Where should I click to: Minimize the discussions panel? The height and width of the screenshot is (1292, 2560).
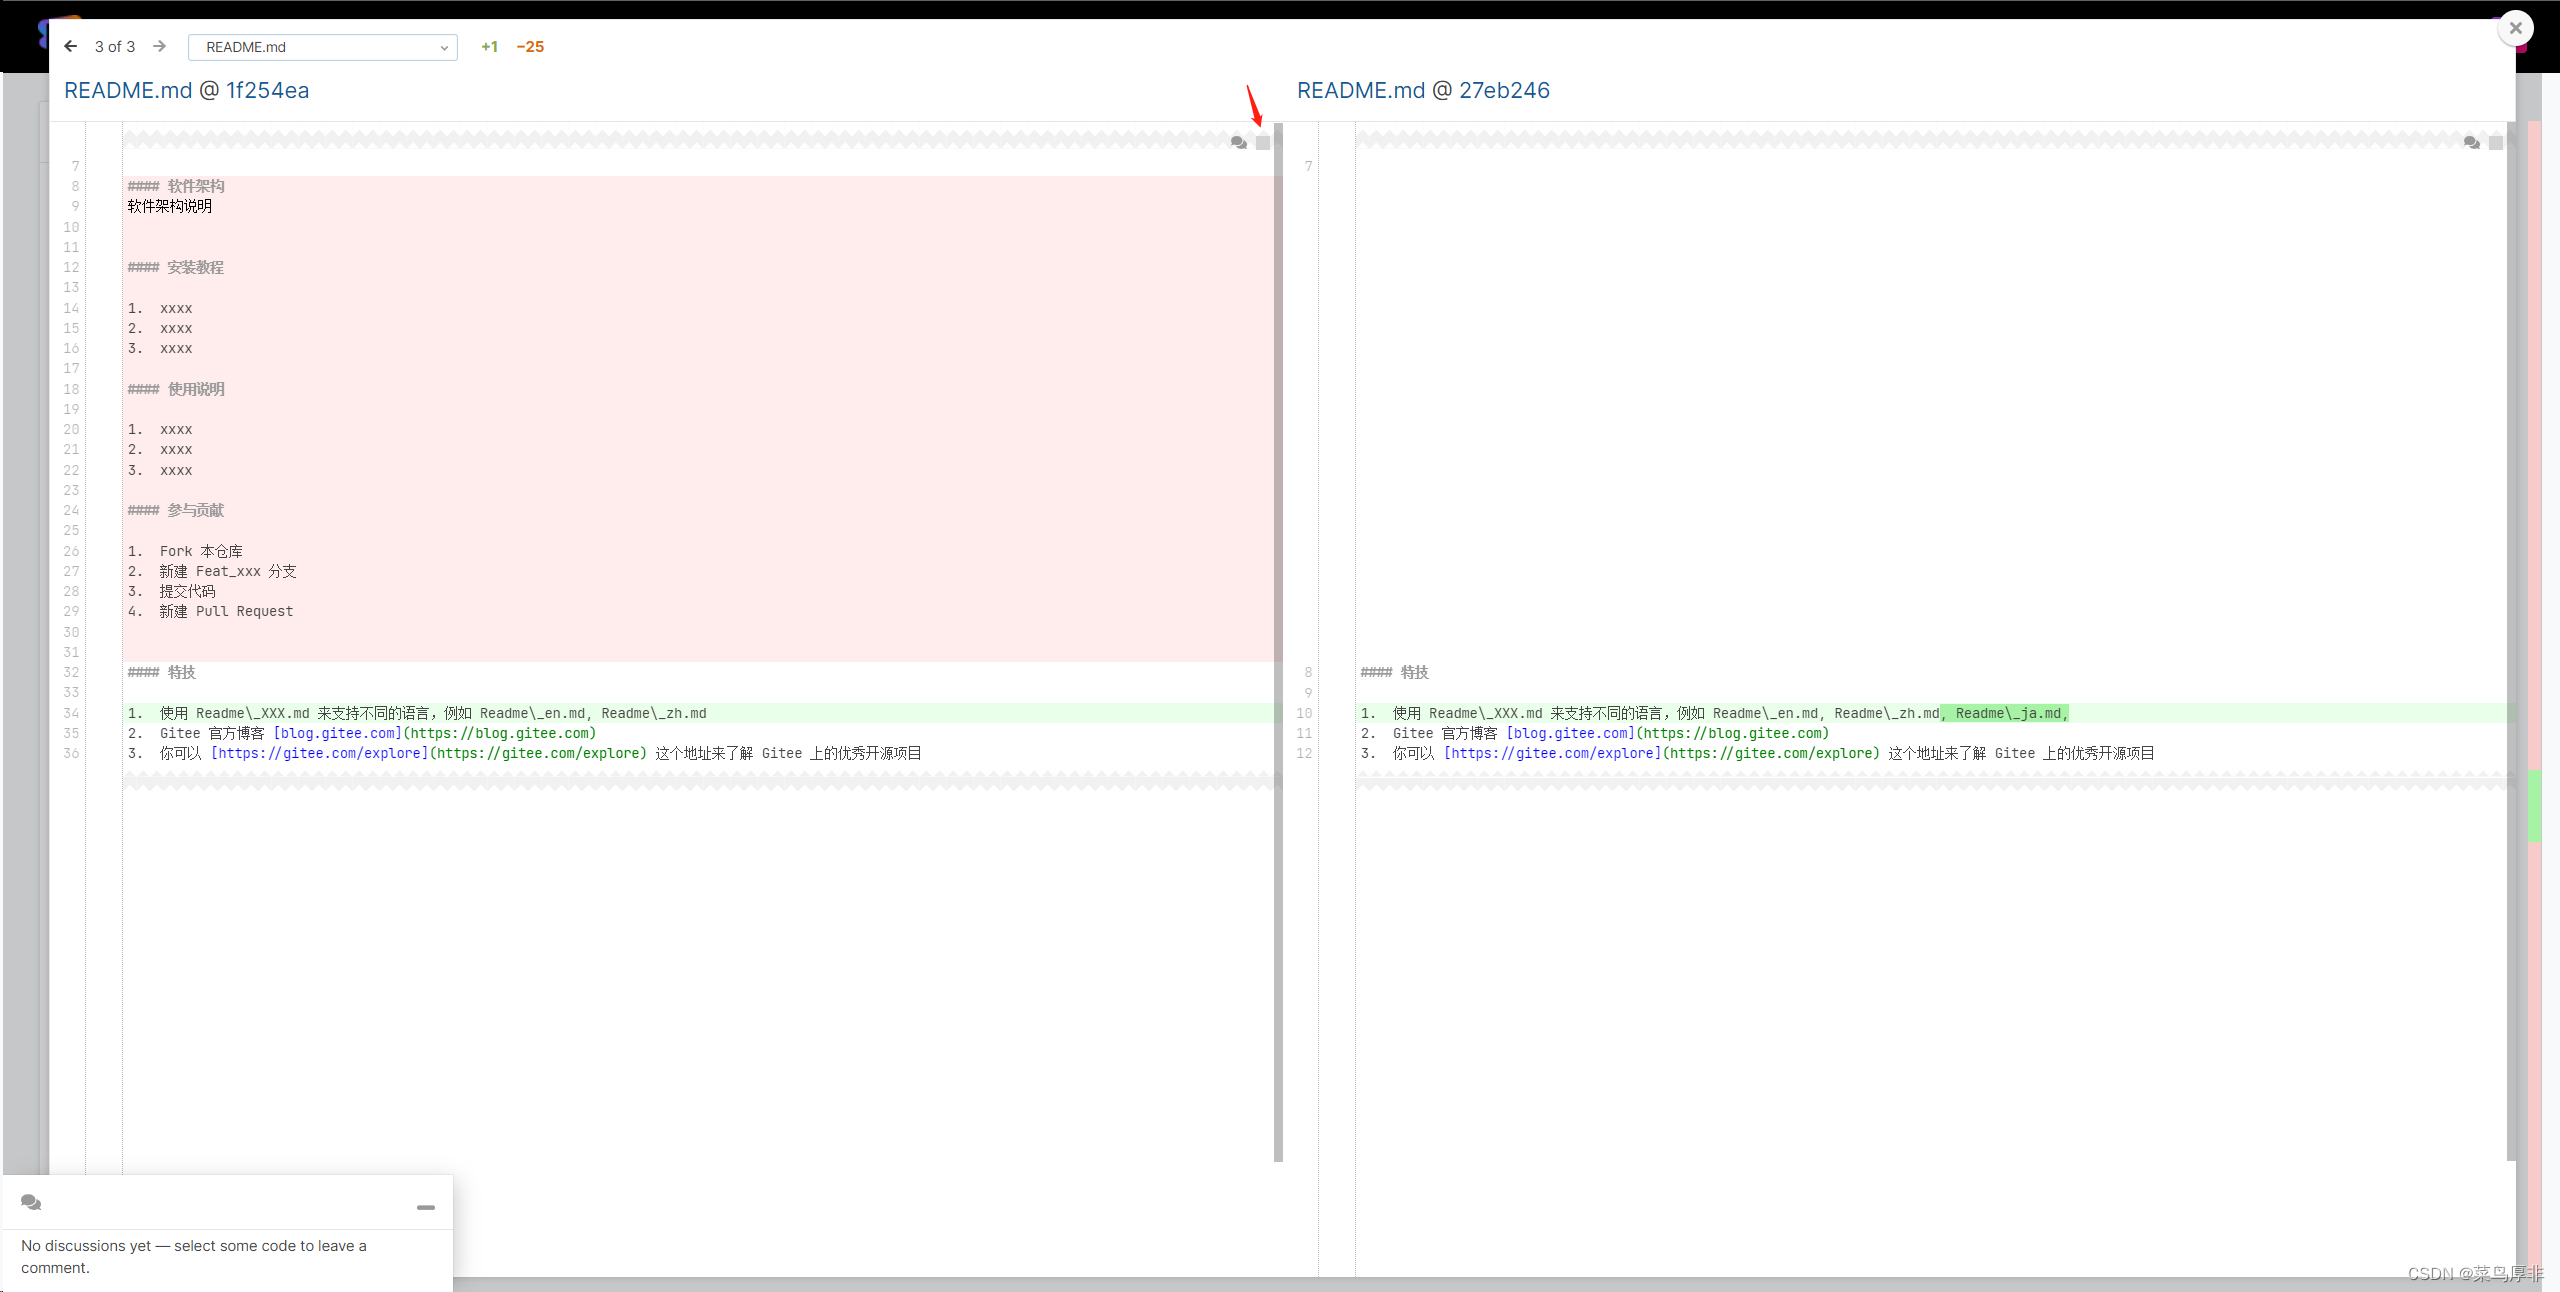pos(426,1207)
